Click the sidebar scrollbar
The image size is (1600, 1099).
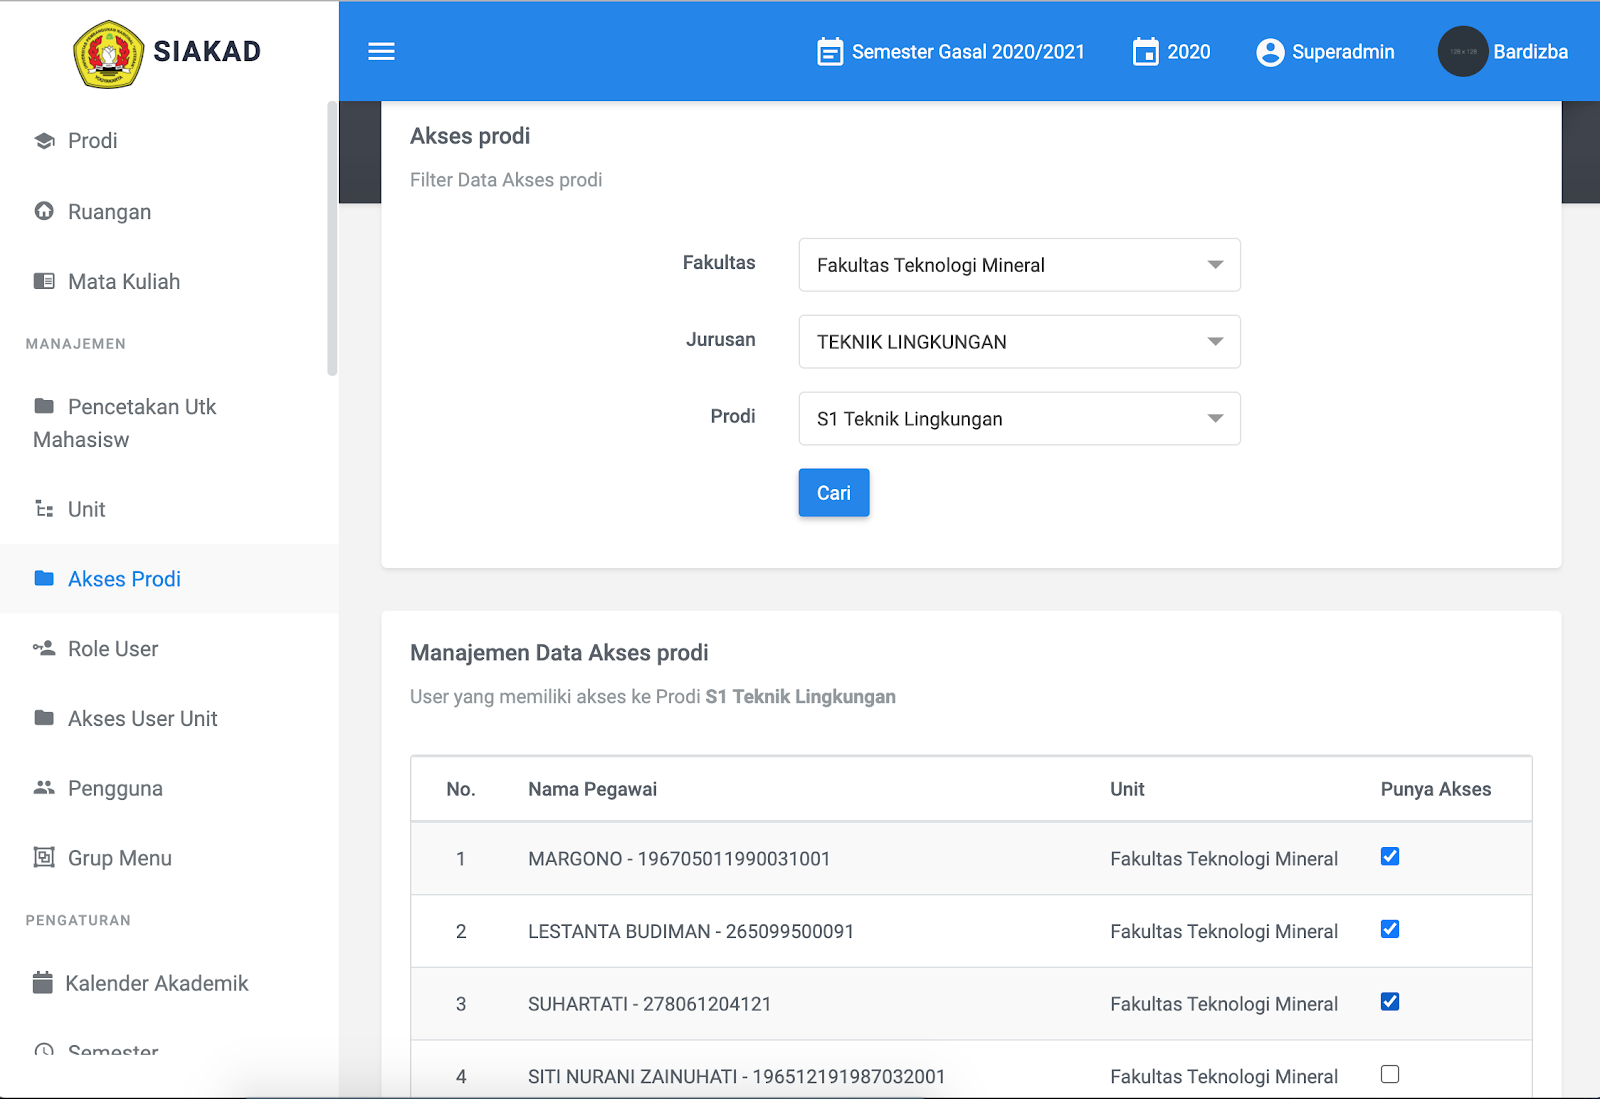tap(332, 238)
